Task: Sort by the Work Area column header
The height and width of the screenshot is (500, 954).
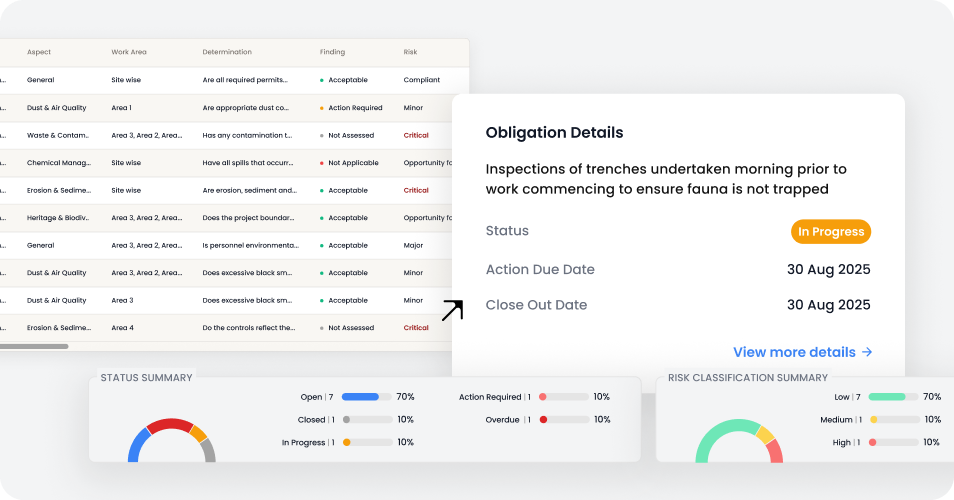Action: click(129, 52)
